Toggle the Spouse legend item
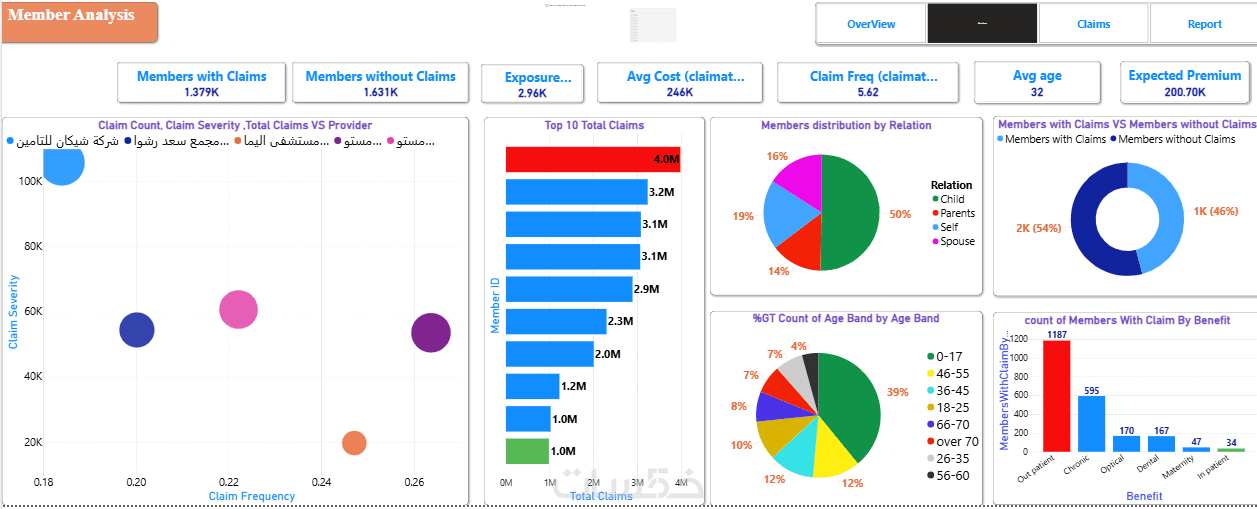The height and width of the screenshot is (509, 1257). pos(952,241)
